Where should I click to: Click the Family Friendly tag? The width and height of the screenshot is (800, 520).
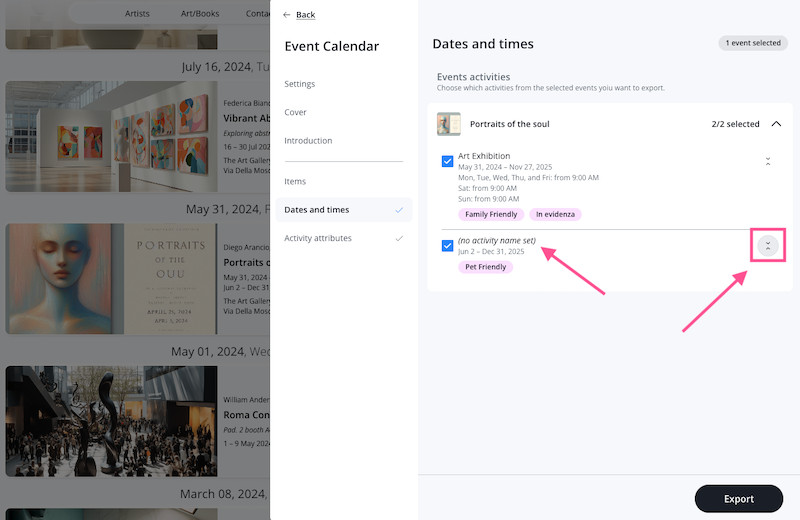(491, 214)
